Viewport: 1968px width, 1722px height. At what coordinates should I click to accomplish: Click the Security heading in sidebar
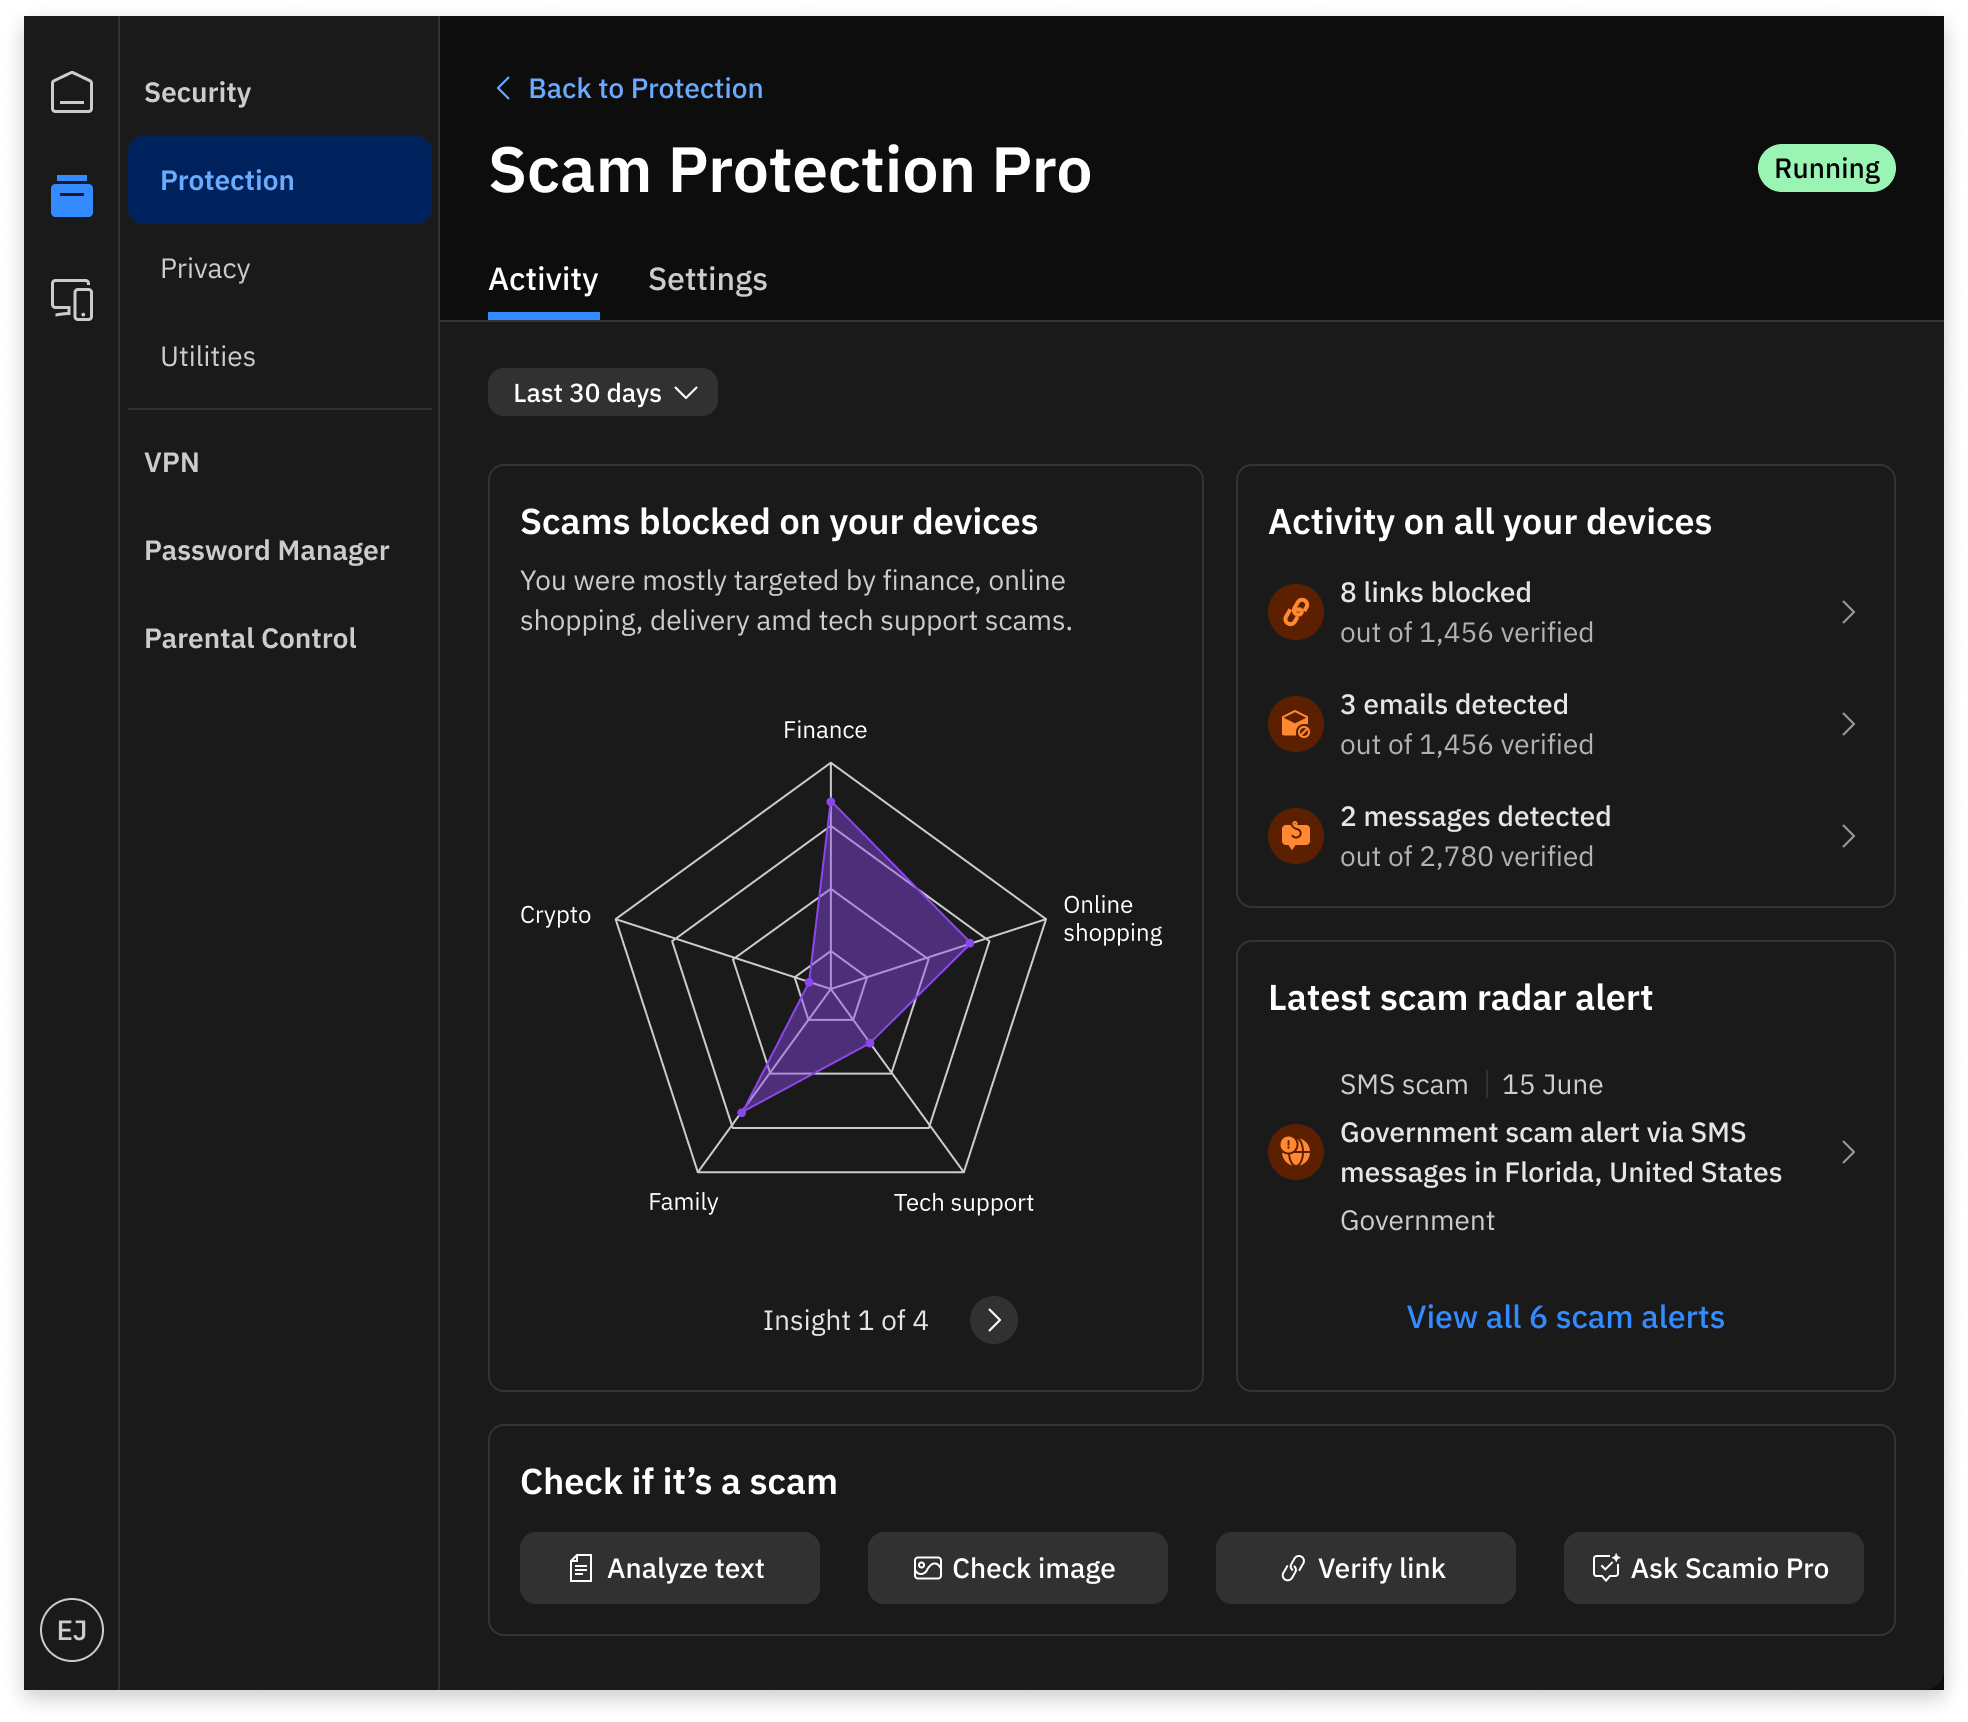pos(197,92)
